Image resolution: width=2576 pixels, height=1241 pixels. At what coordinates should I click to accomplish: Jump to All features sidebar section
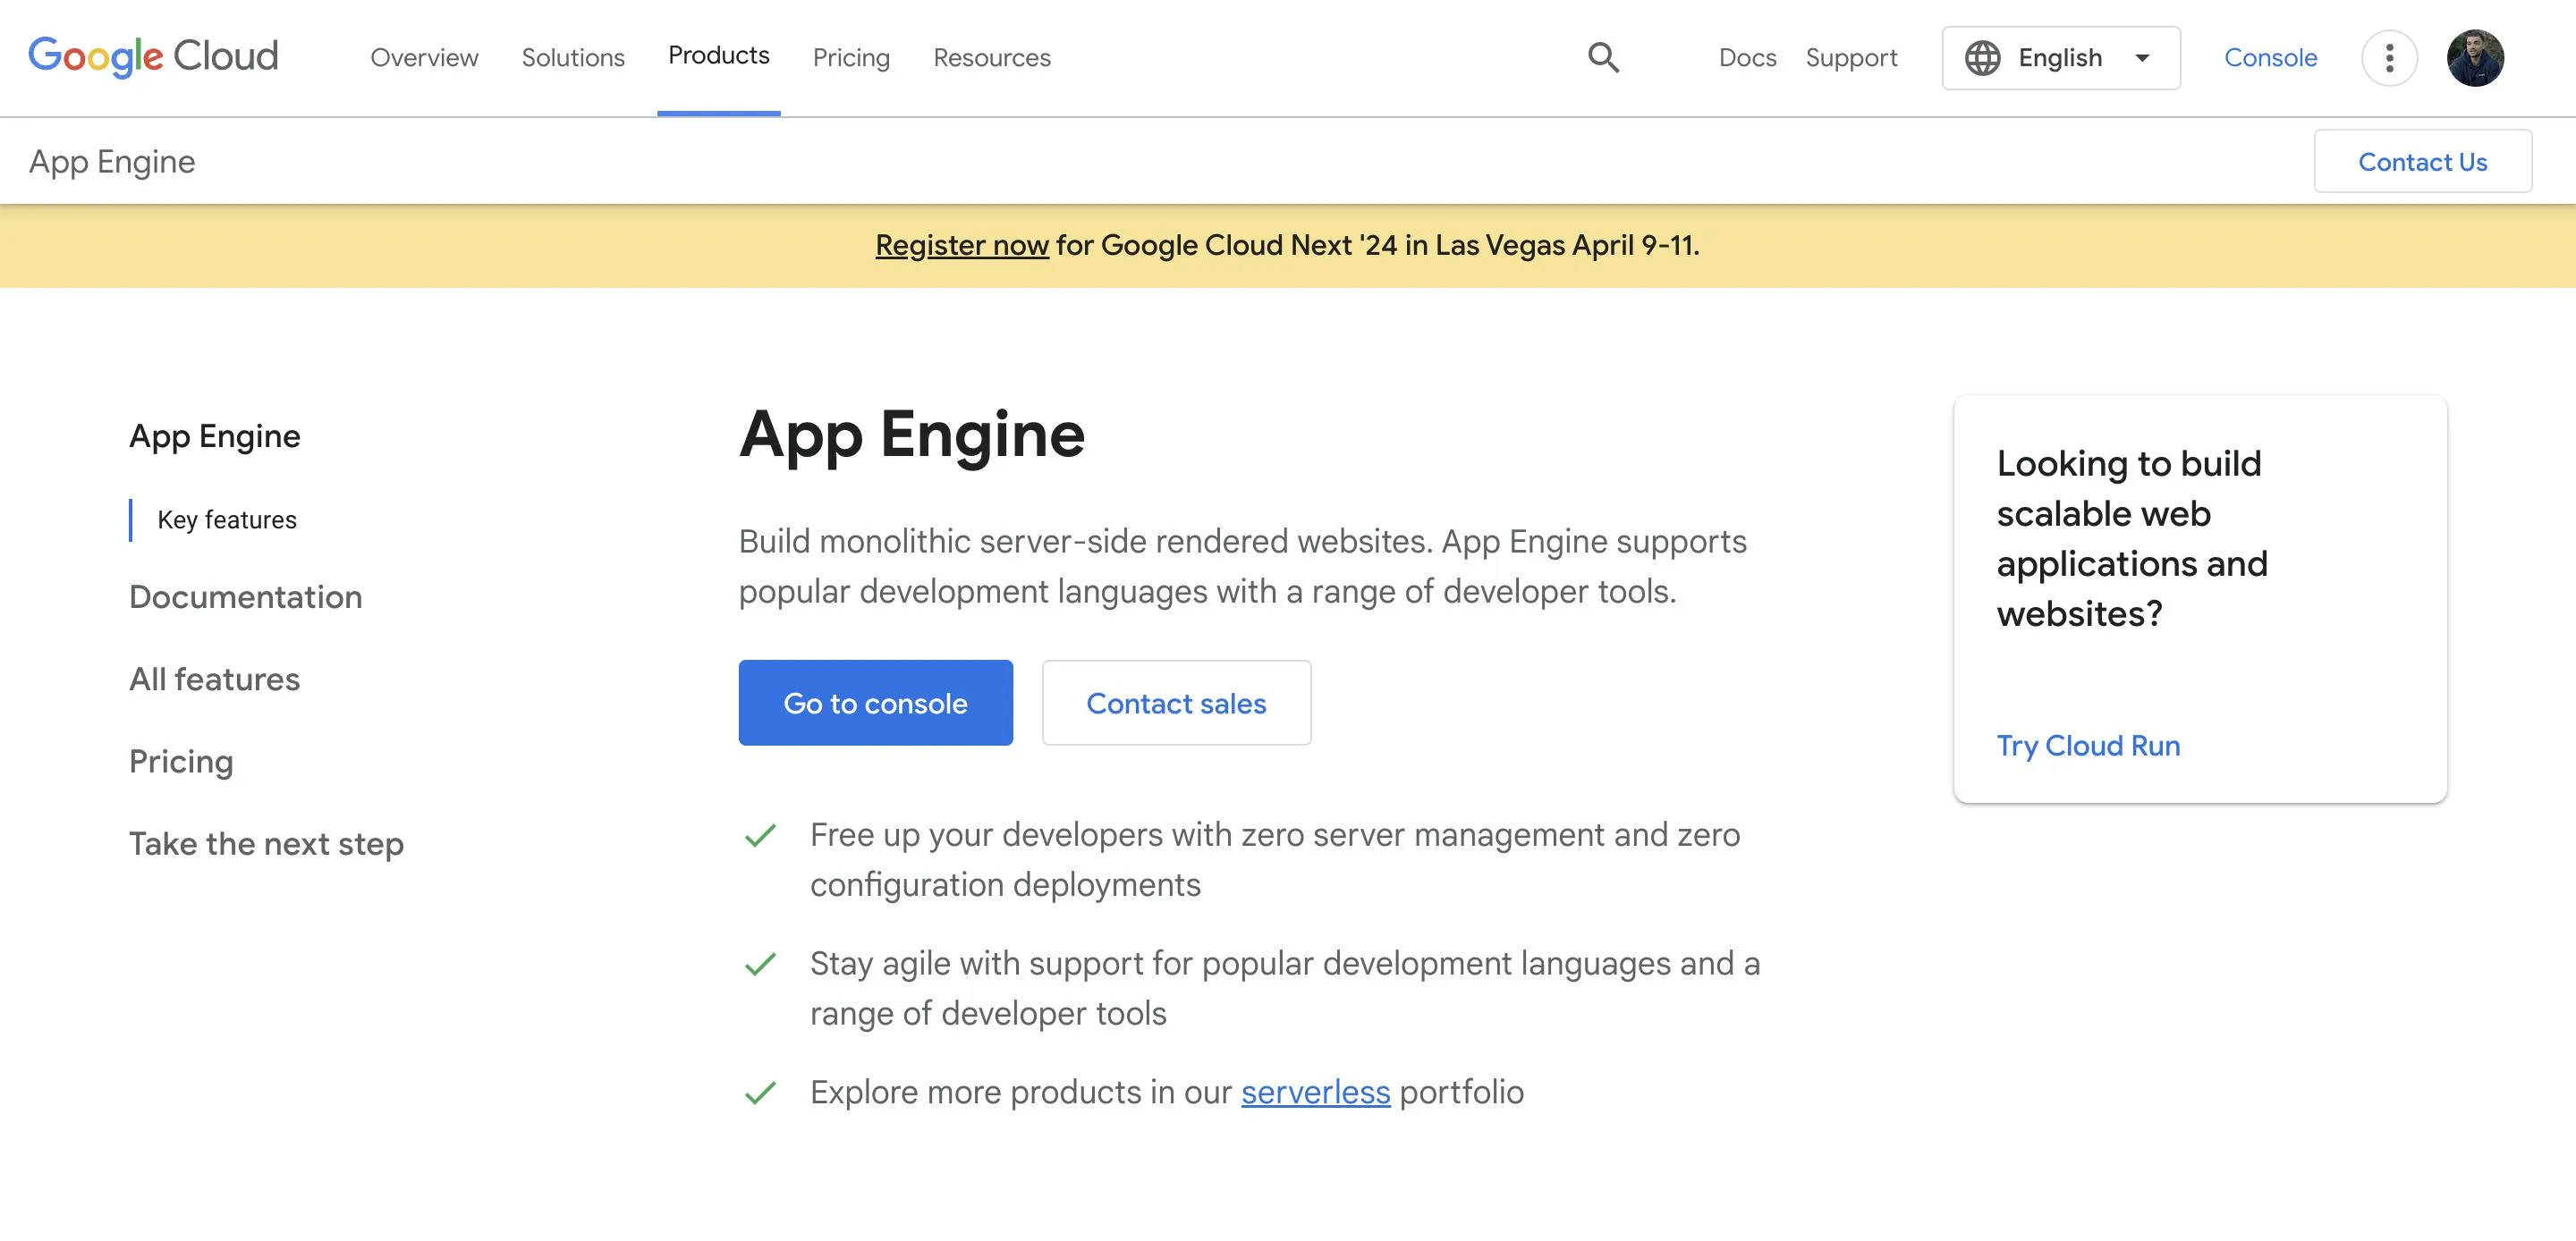214,679
